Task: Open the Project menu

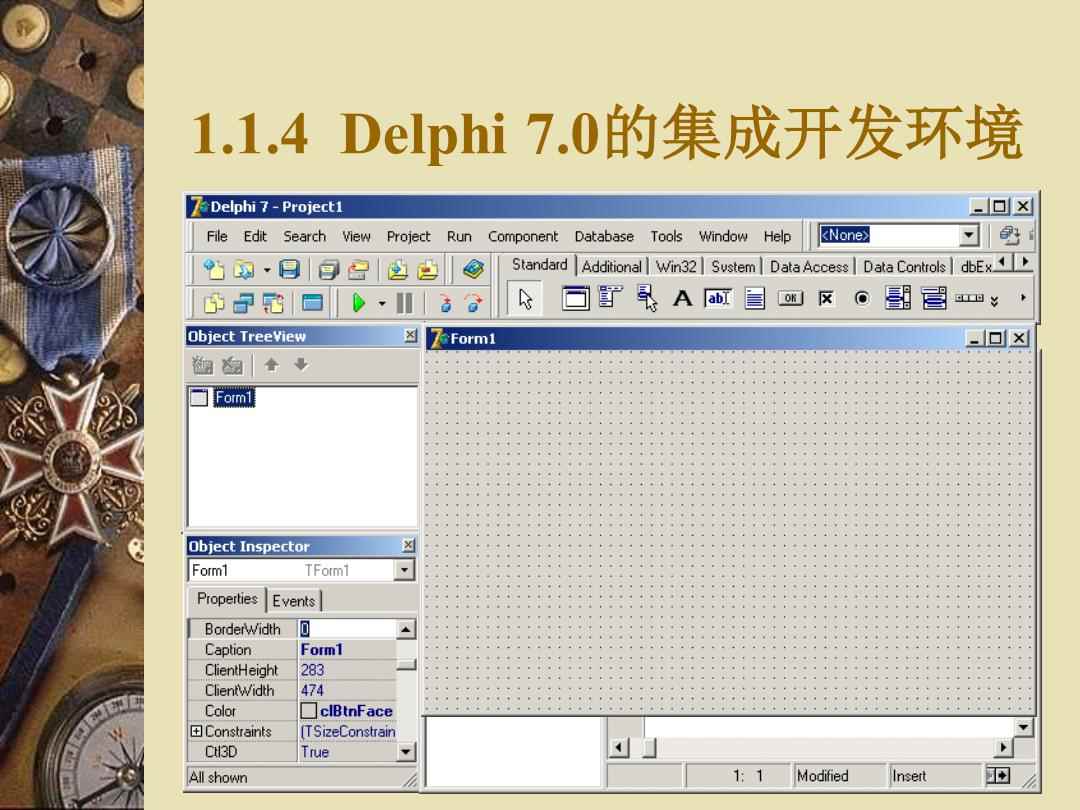Action: (x=408, y=236)
